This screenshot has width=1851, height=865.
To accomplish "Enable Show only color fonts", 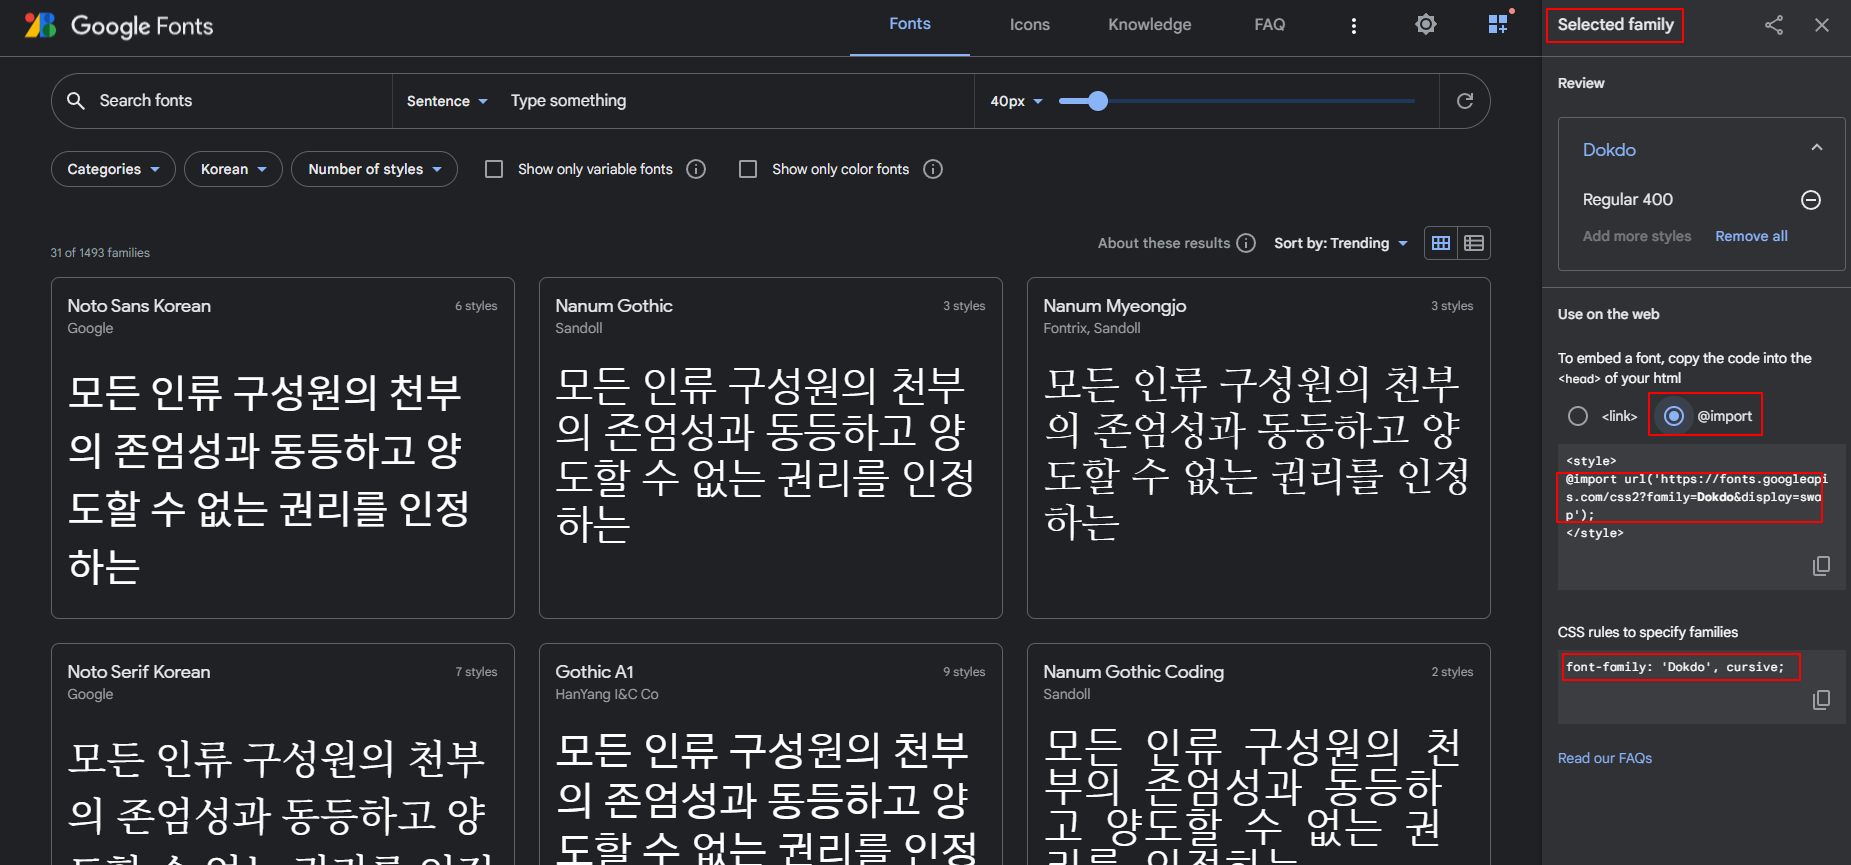I will tap(748, 169).
